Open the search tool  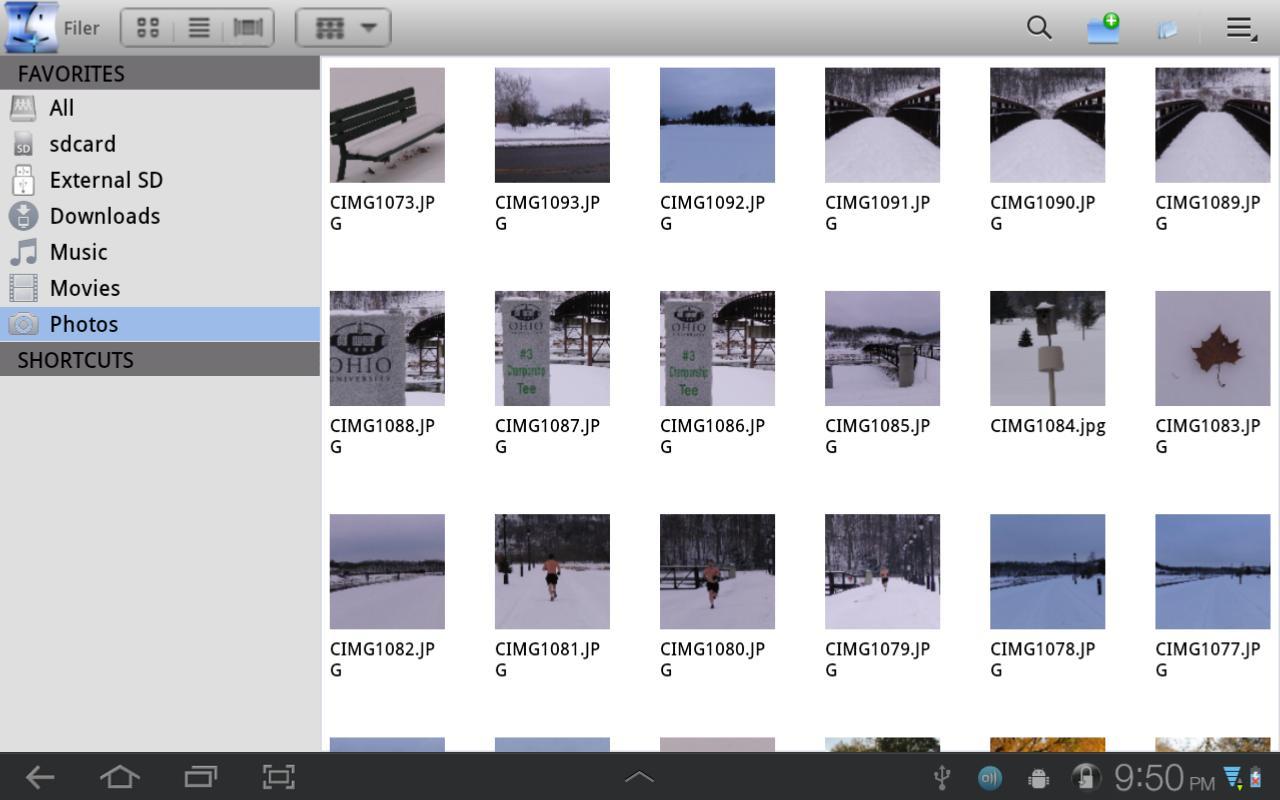click(x=1038, y=28)
